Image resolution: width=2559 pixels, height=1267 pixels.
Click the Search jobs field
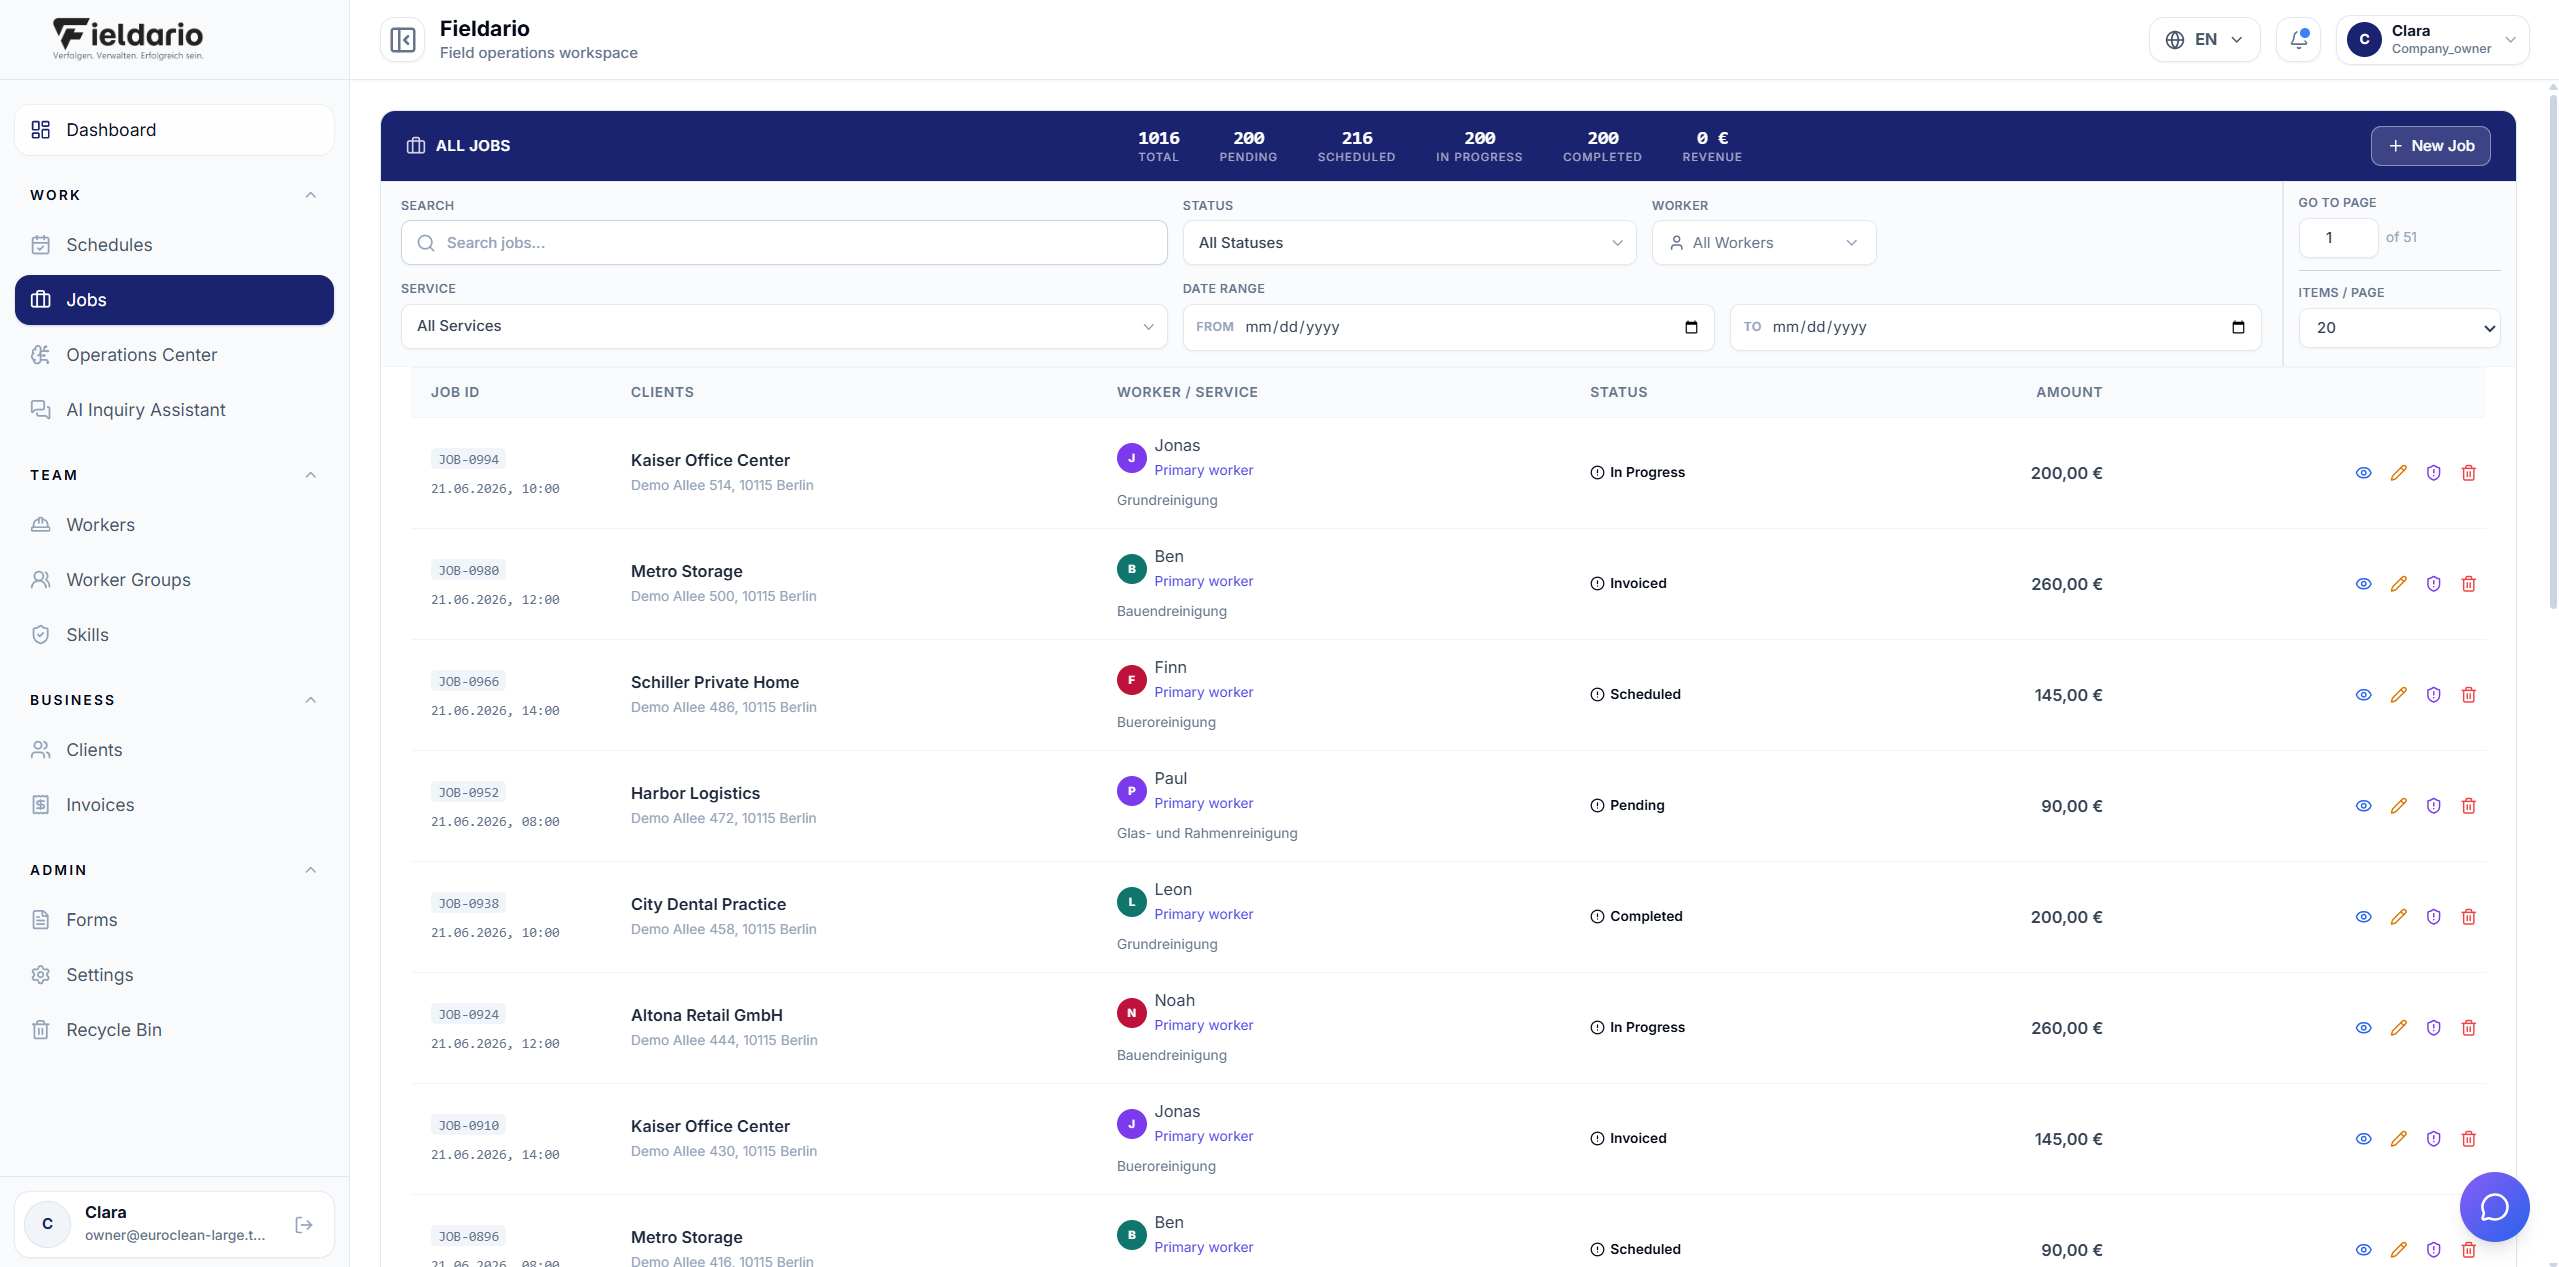tap(784, 243)
